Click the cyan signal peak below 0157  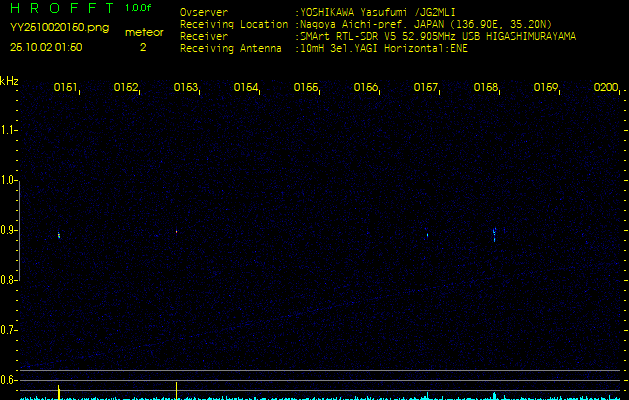coord(427,396)
